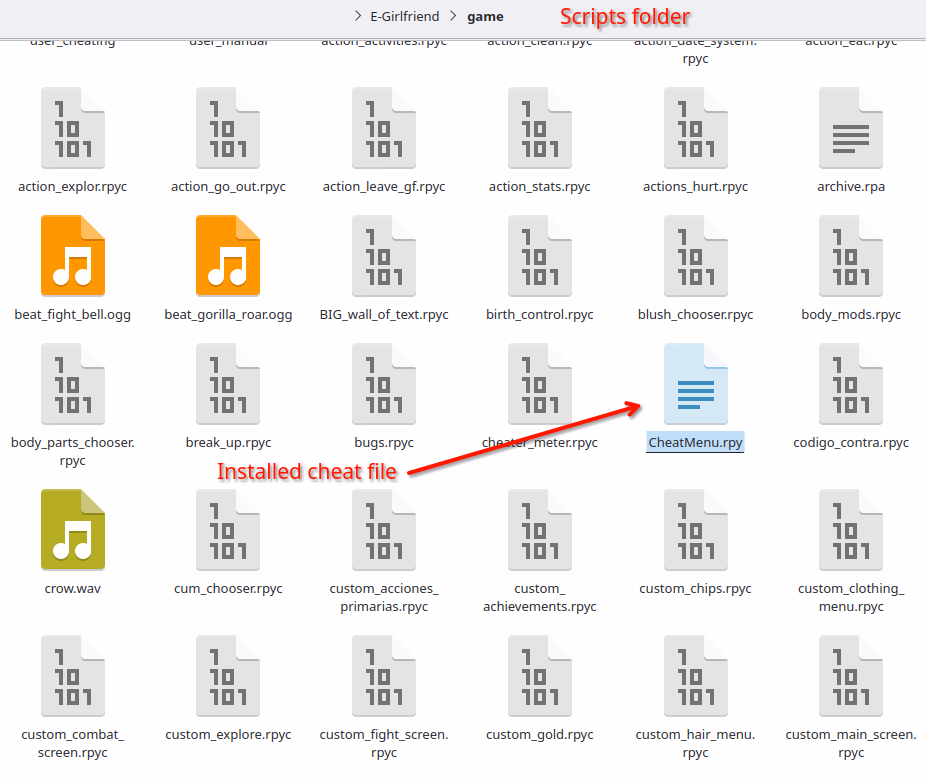Select the CheatMenu.rpy file icon
The height and width of the screenshot is (778, 926).
[695, 384]
